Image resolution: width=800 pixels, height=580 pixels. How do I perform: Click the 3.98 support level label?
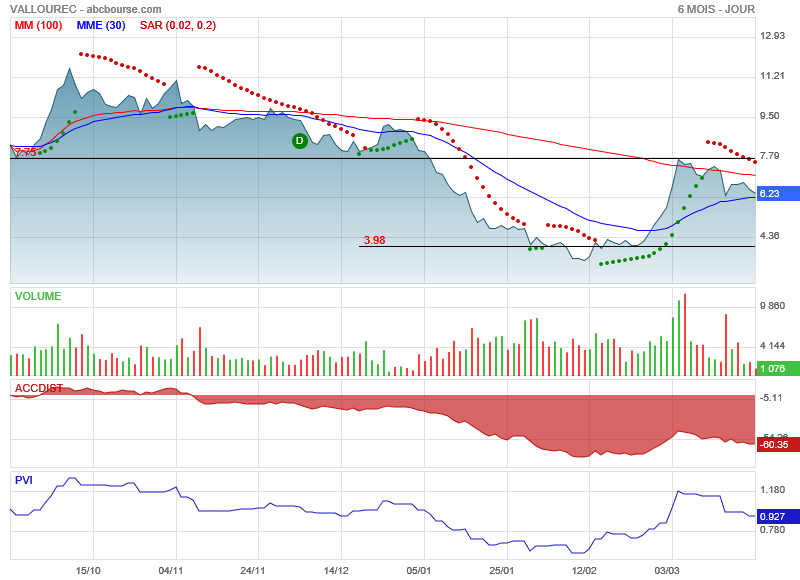[x=374, y=240]
